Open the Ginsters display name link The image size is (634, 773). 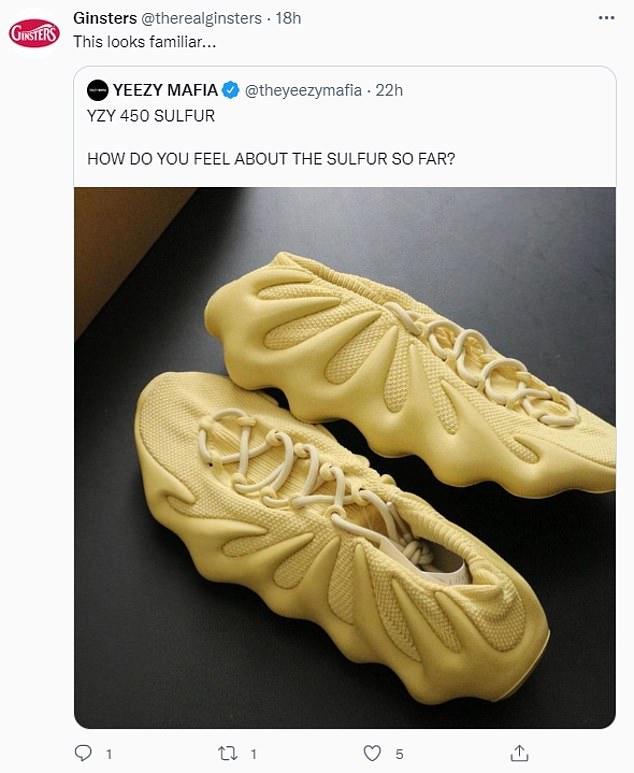point(105,18)
